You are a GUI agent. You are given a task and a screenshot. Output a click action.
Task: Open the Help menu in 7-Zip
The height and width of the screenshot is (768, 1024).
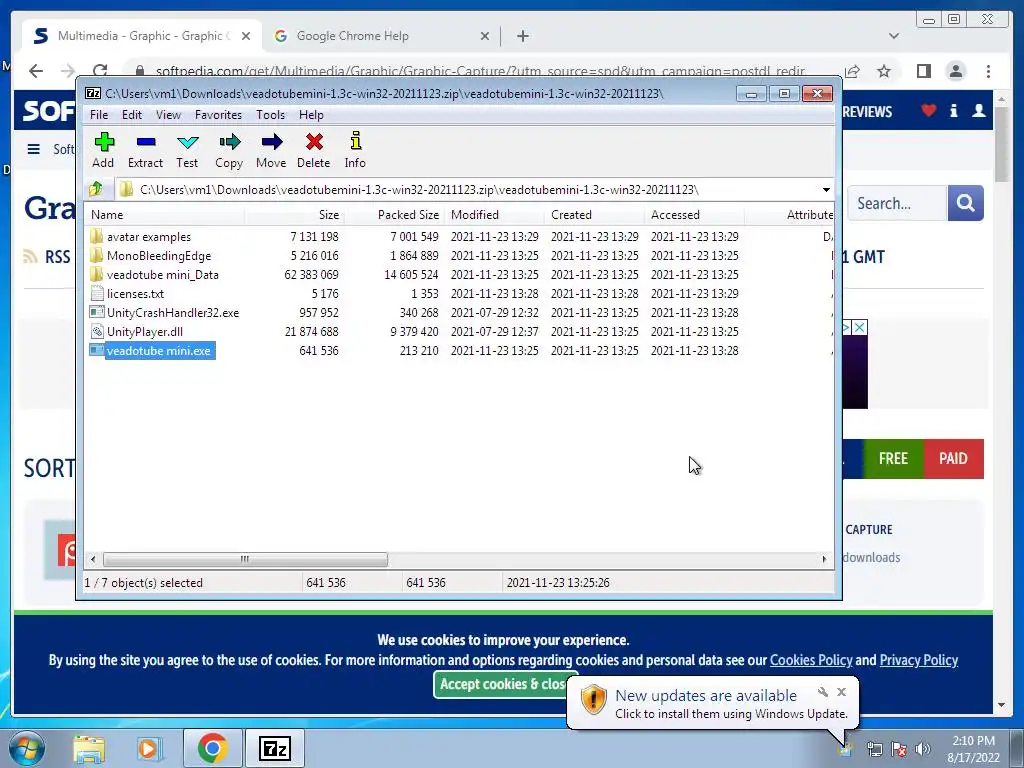click(x=312, y=115)
